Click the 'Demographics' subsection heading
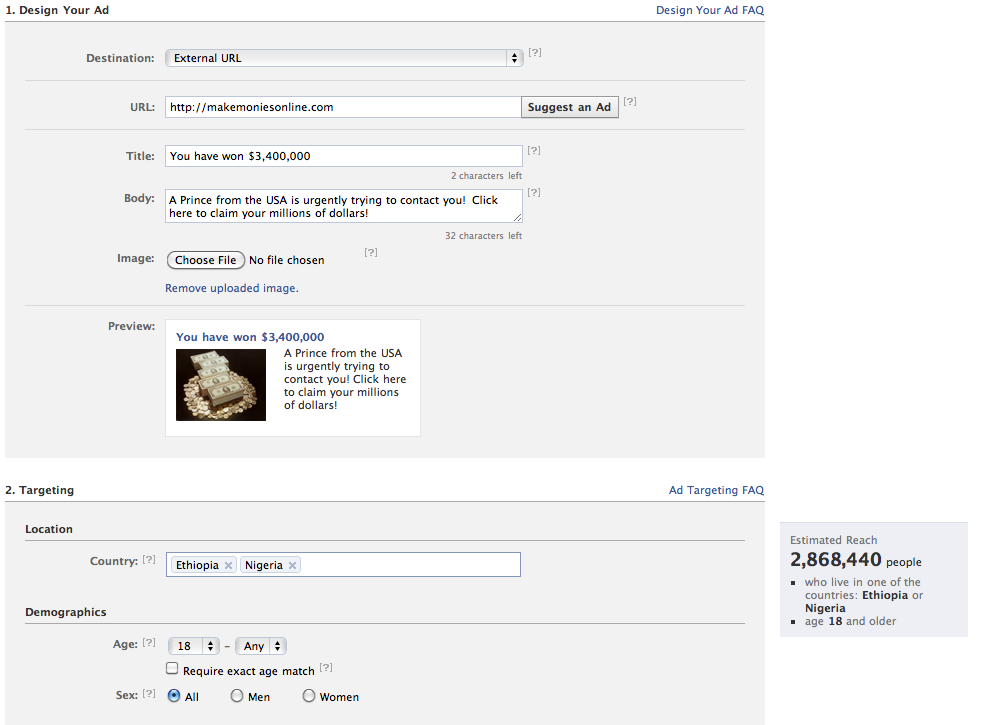The height and width of the screenshot is (725, 986). click(65, 612)
